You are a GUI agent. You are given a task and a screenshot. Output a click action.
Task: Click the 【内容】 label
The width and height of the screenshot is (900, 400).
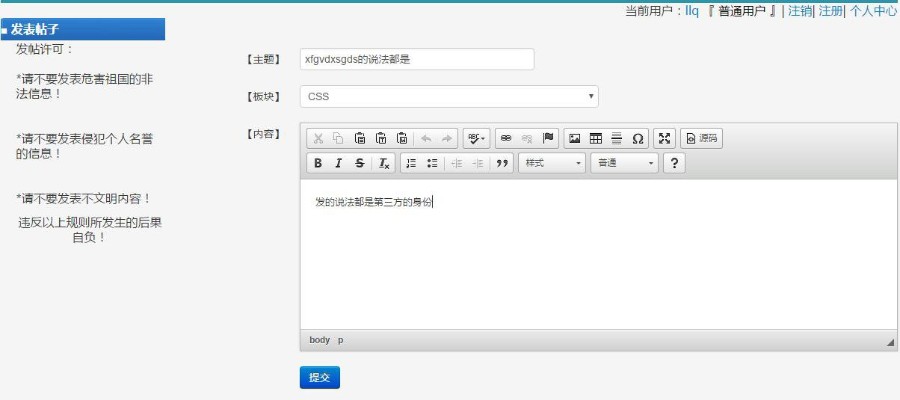[263, 134]
